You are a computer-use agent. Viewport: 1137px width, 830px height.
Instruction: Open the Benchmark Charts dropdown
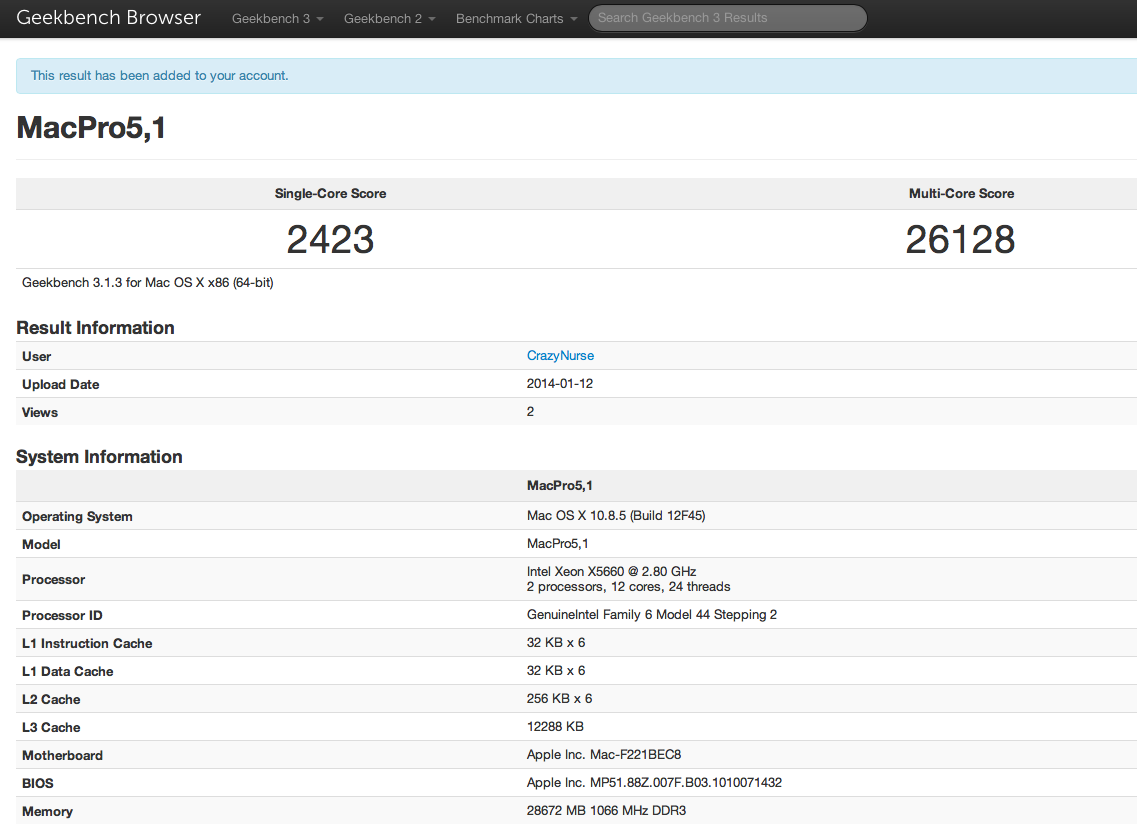(516, 19)
